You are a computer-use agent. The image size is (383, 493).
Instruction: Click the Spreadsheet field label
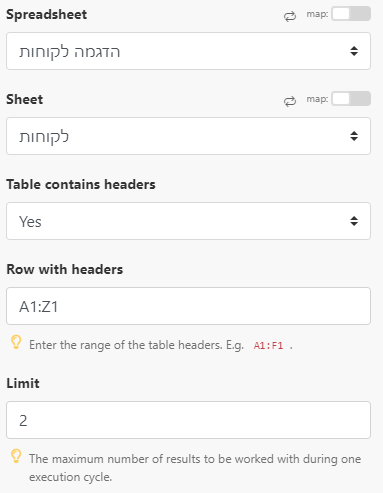(47, 15)
